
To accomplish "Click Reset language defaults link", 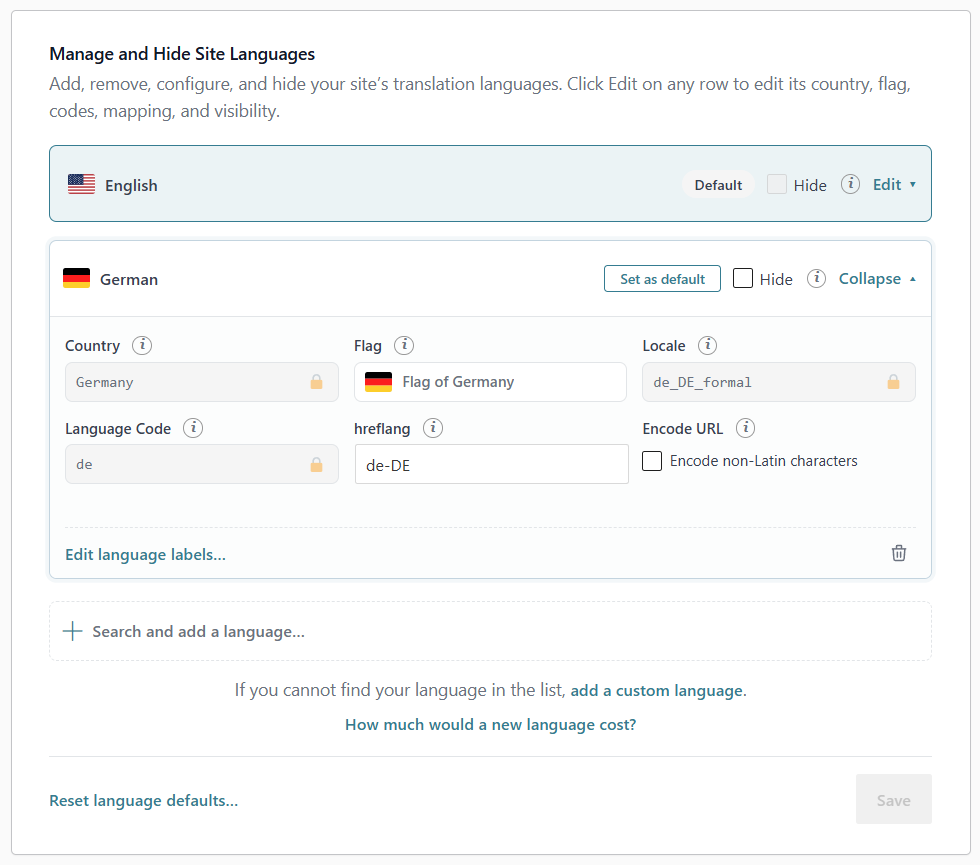I will [x=144, y=801].
